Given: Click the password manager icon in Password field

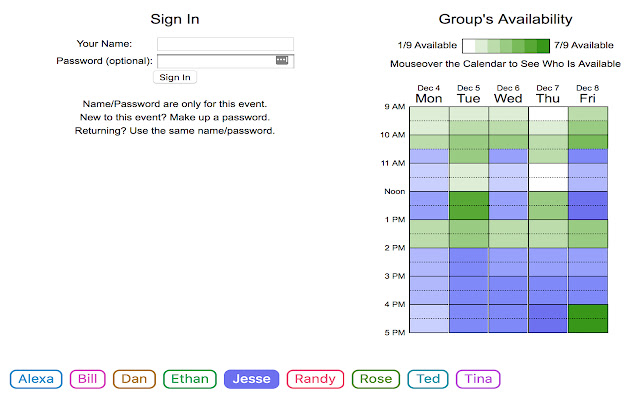Looking at the screenshot, I should pos(282,60).
